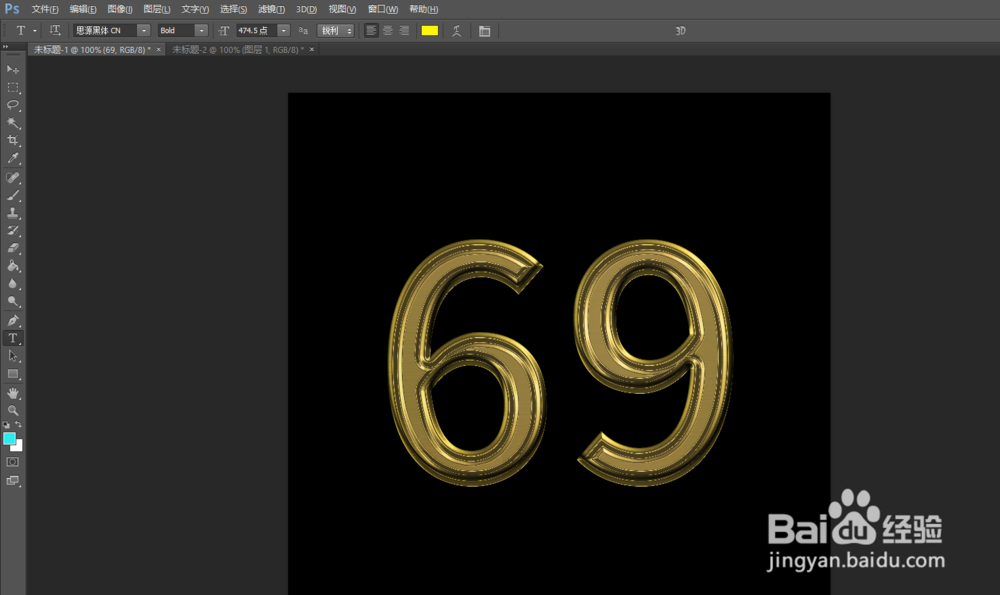Select the Path Selection tool
Viewport: 1000px width, 595px height.
tap(13, 356)
